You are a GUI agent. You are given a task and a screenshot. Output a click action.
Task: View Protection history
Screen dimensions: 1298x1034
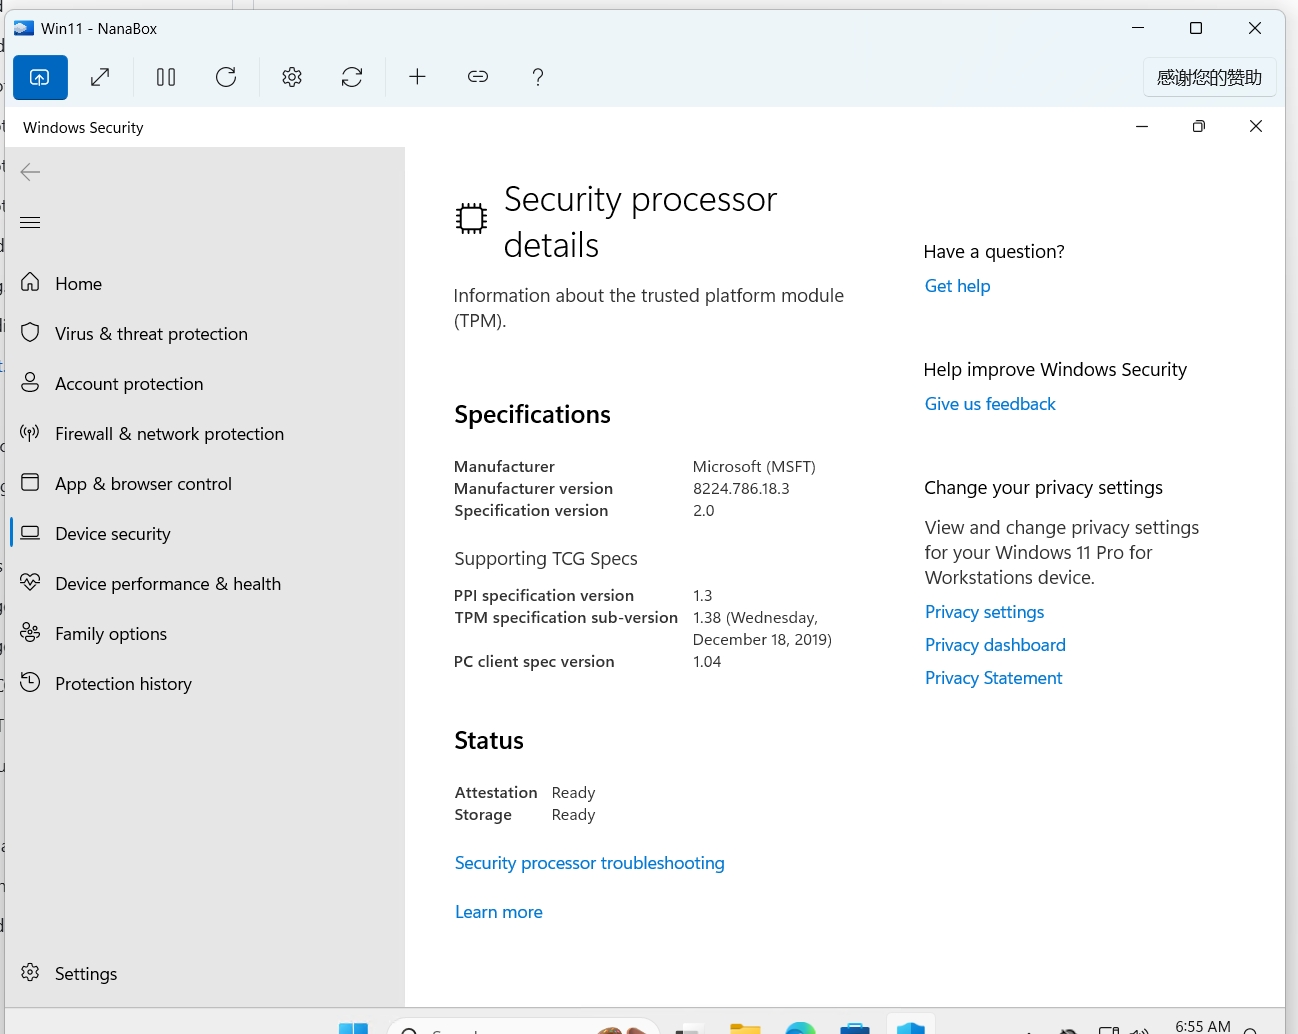point(205,683)
